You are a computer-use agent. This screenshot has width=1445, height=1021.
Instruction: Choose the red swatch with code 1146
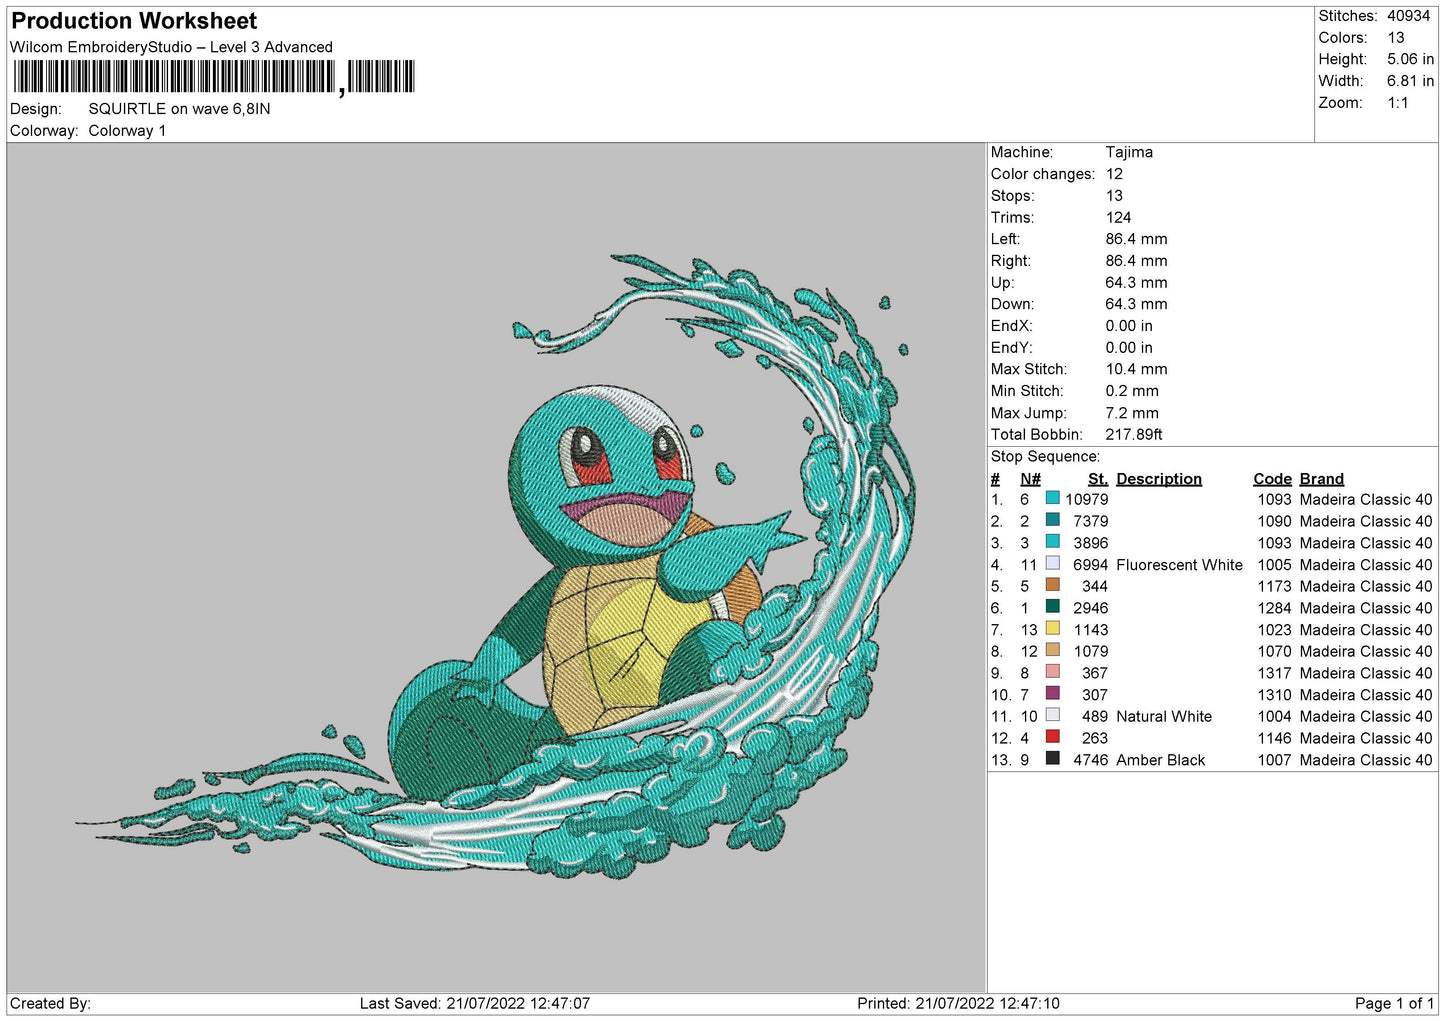pyautogui.click(x=1052, y=737)
